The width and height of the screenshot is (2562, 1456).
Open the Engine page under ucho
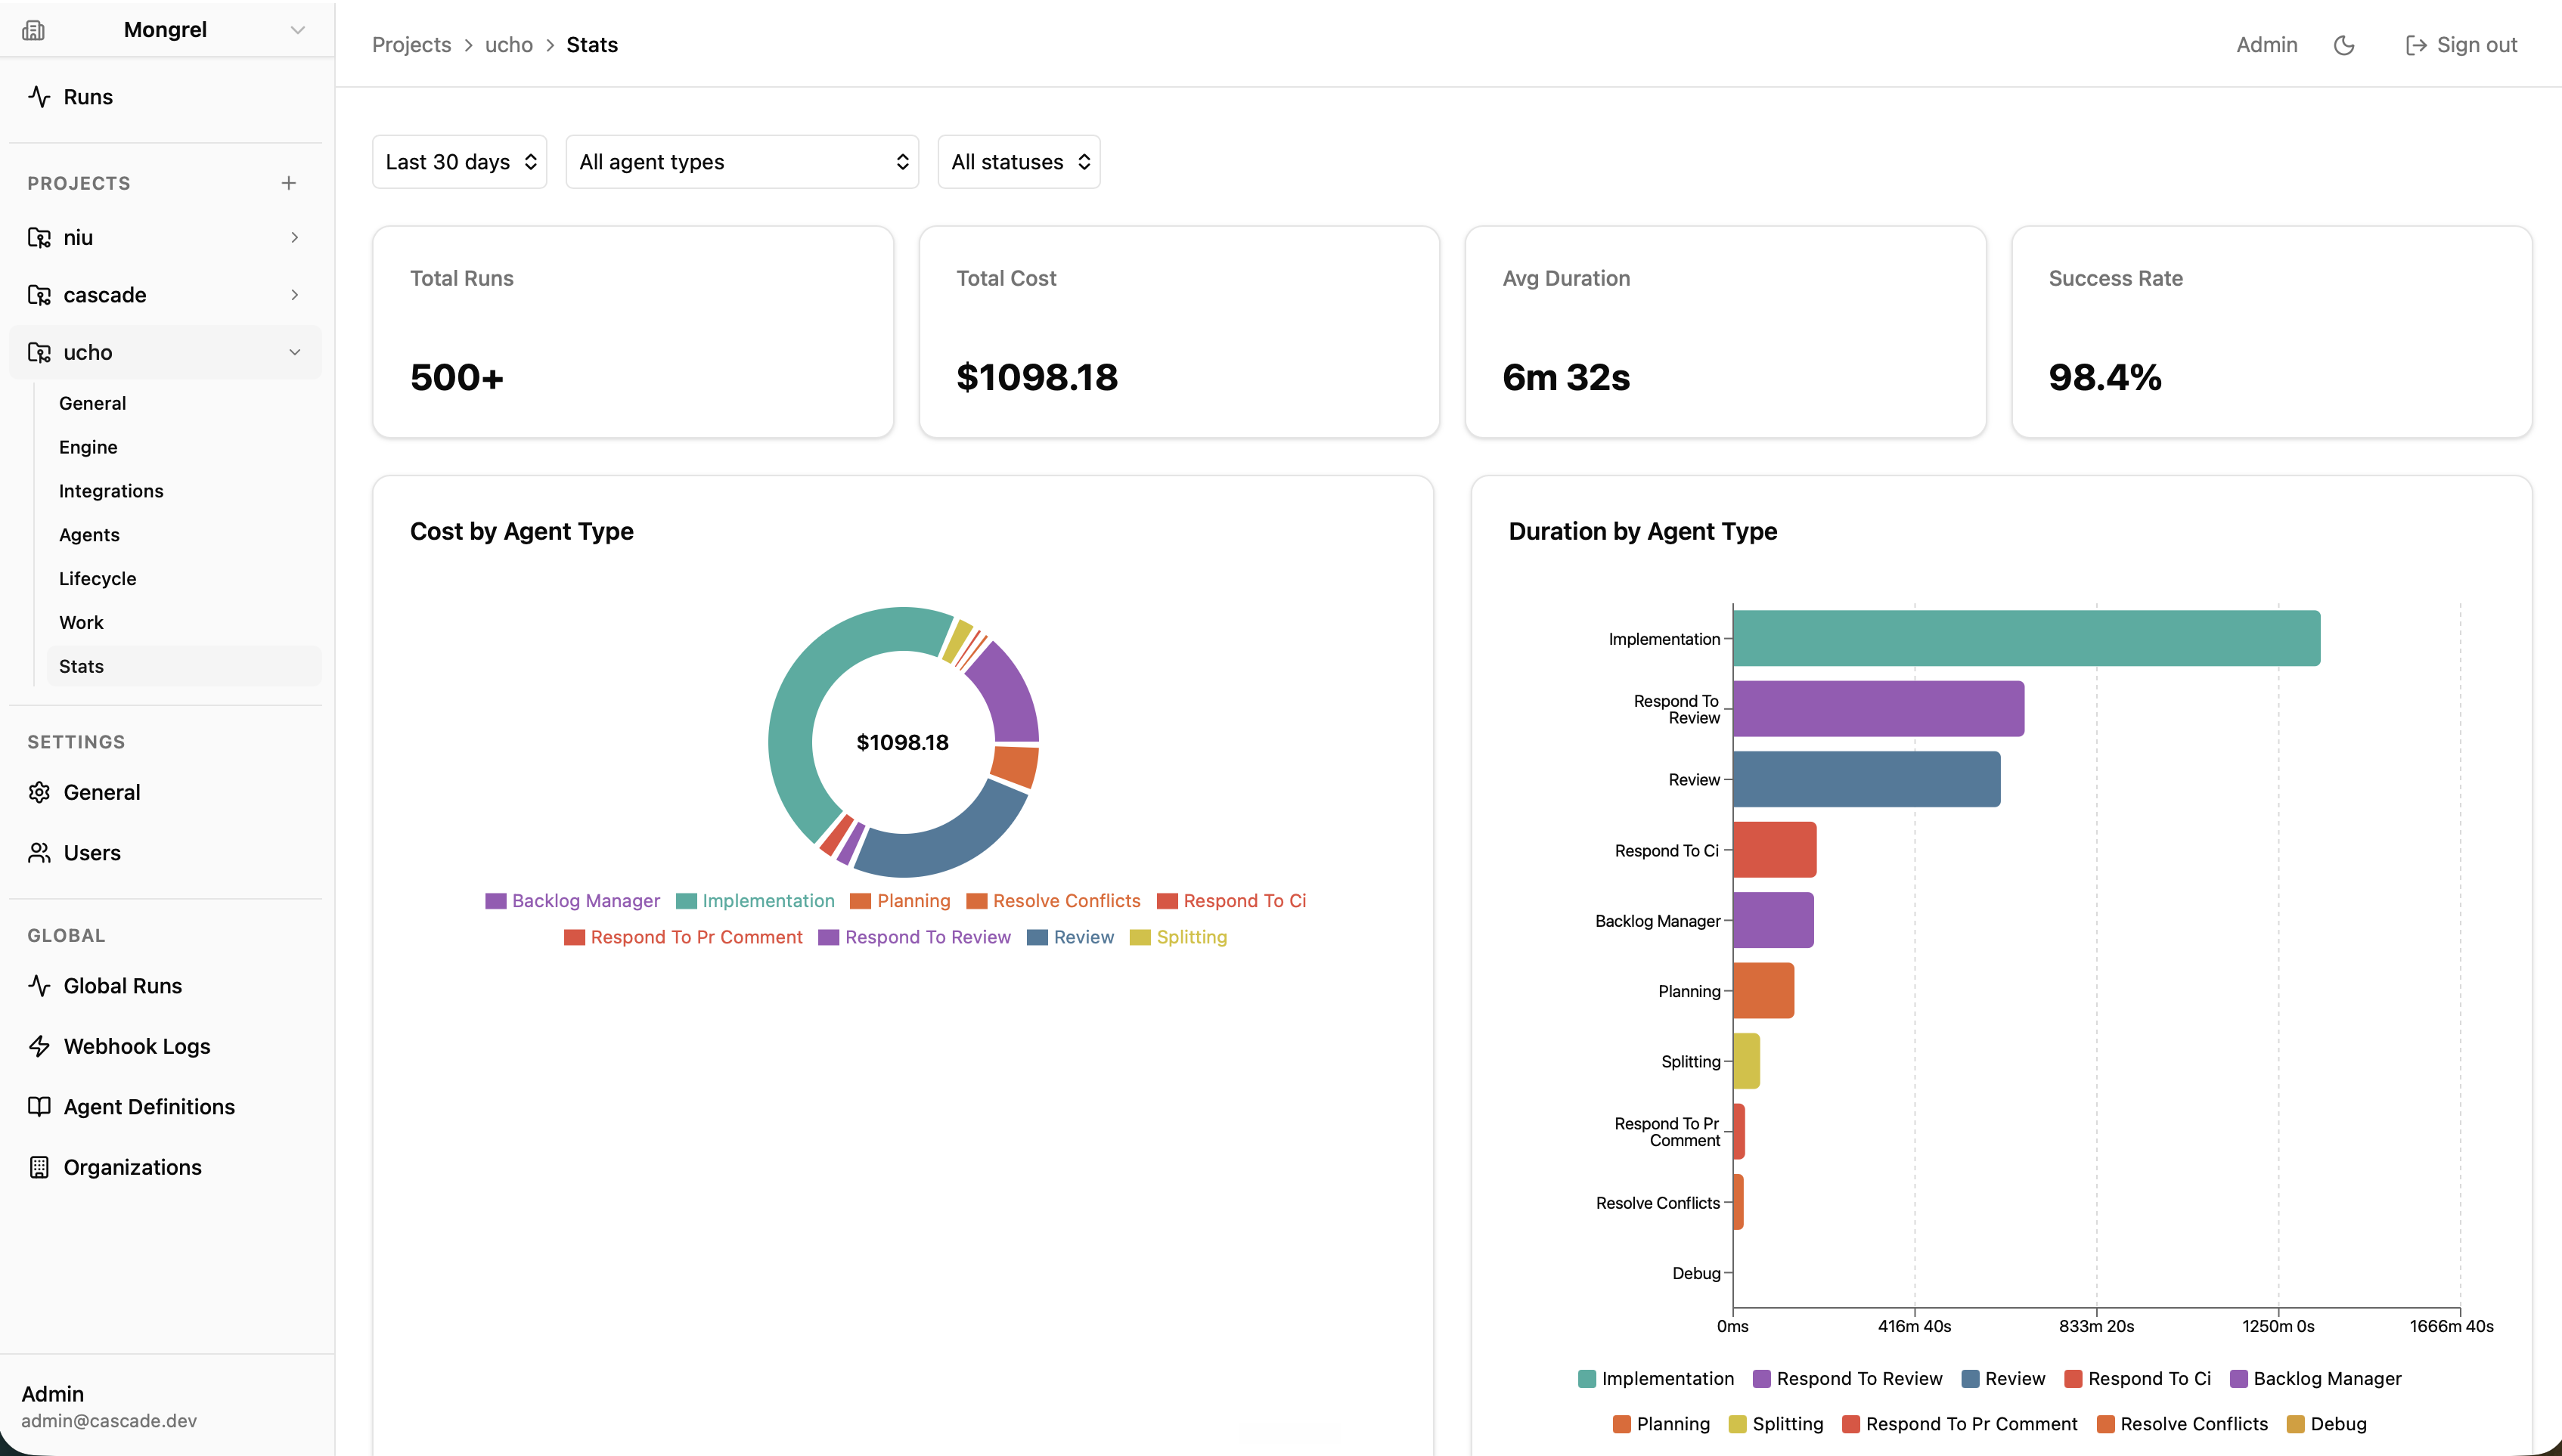pos(88,447)
